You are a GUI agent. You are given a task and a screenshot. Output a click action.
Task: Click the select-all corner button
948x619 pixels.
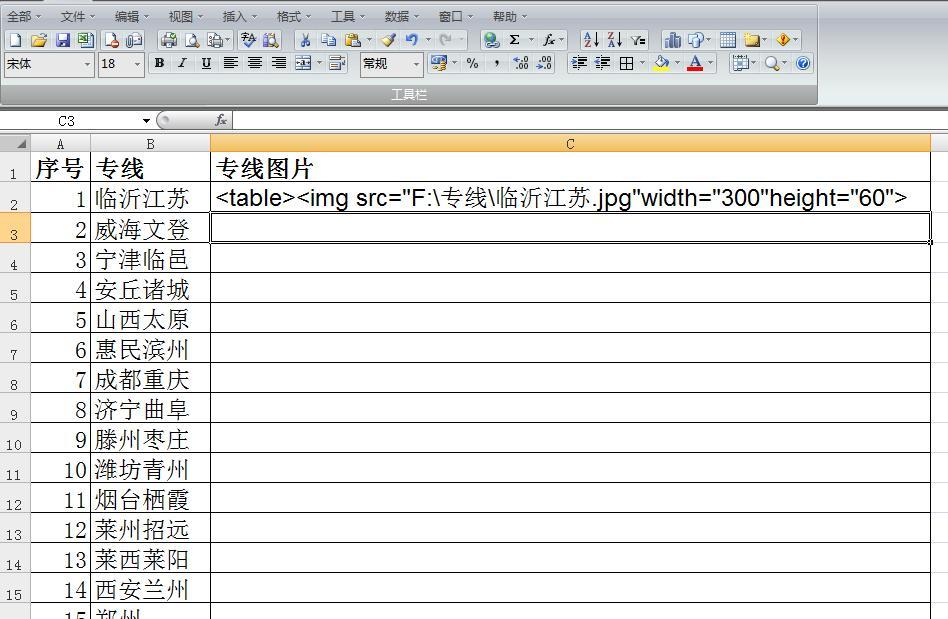pyautogui.click(x=15, y=143)
